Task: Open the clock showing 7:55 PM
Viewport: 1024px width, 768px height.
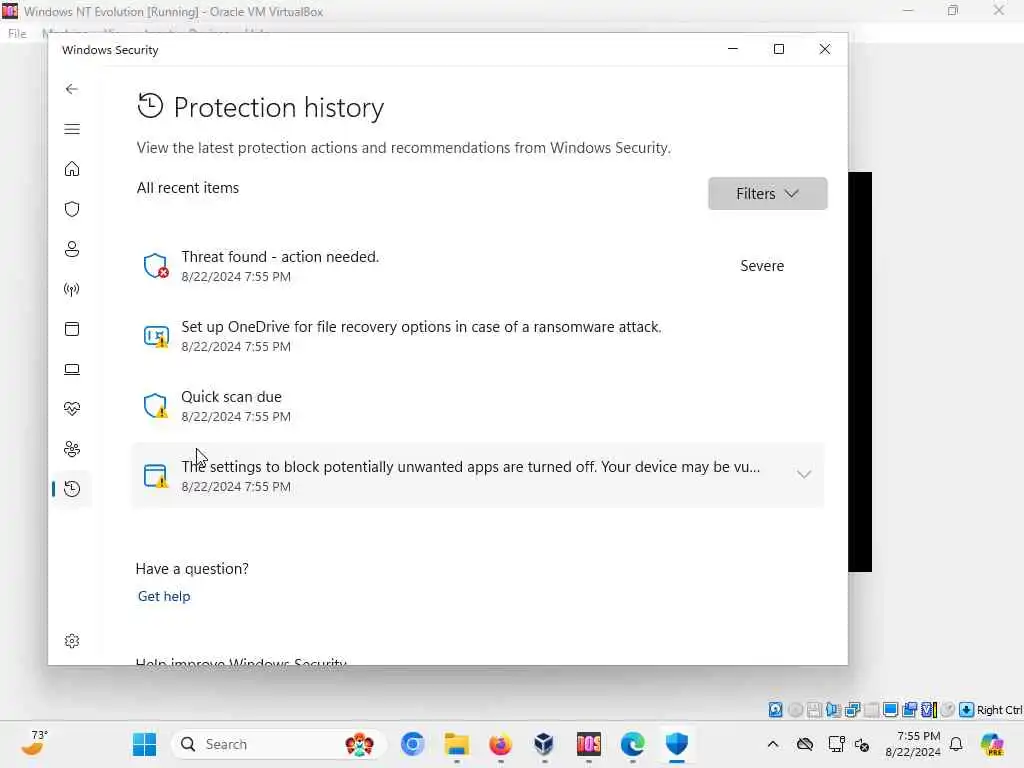Action: (913, 744)
